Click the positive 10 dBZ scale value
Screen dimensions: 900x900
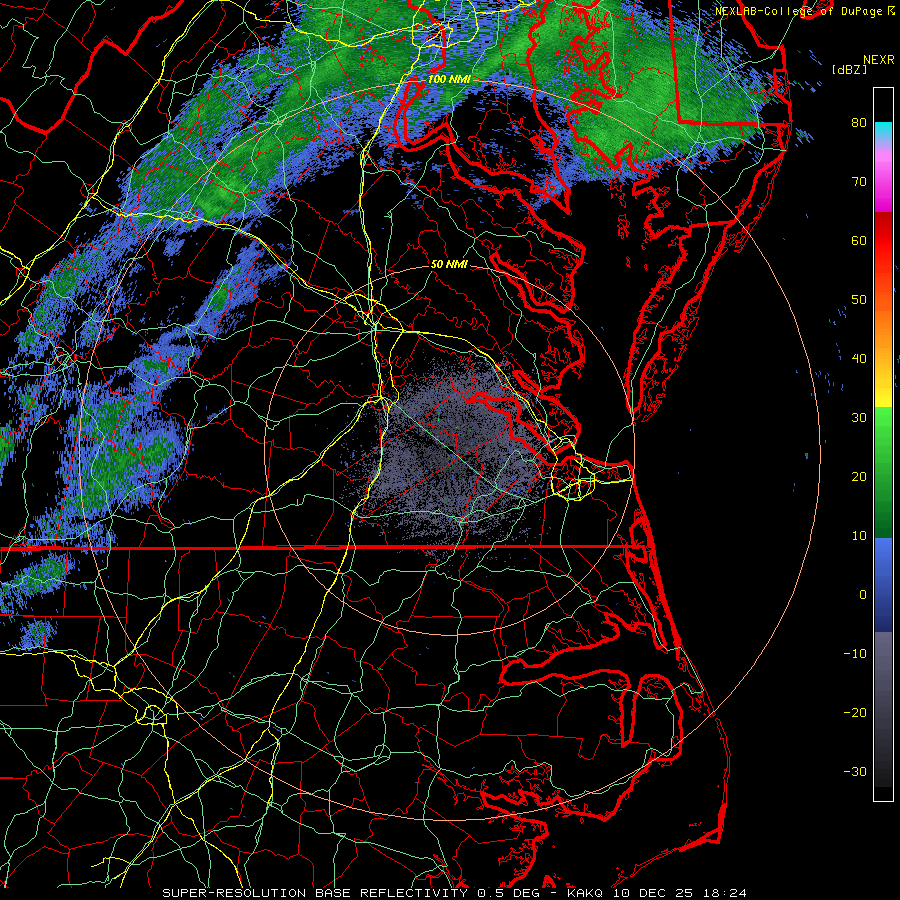(859, 536)
